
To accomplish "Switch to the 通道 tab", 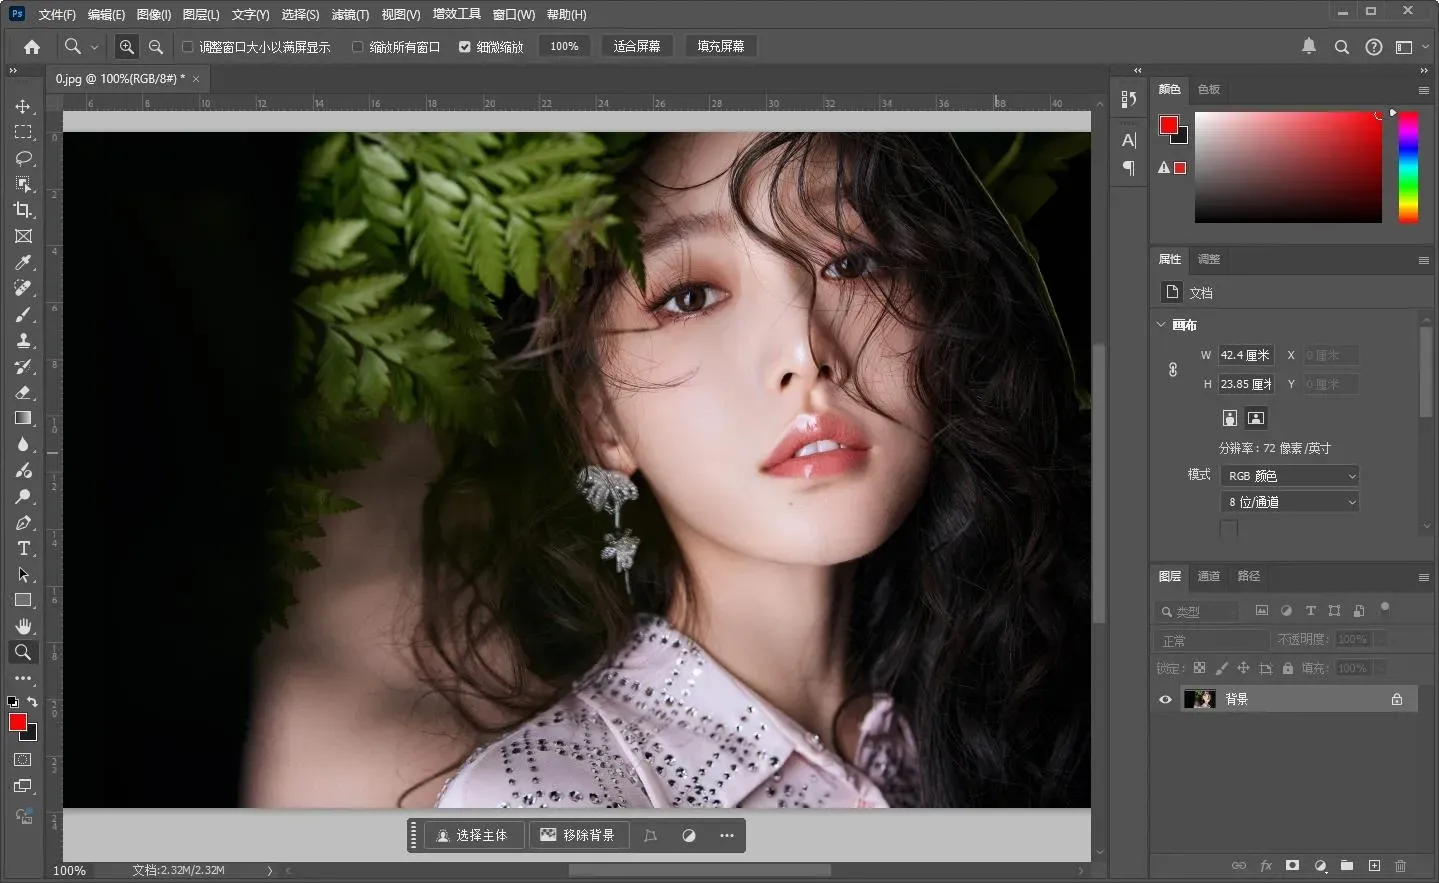I will 1209,576.
